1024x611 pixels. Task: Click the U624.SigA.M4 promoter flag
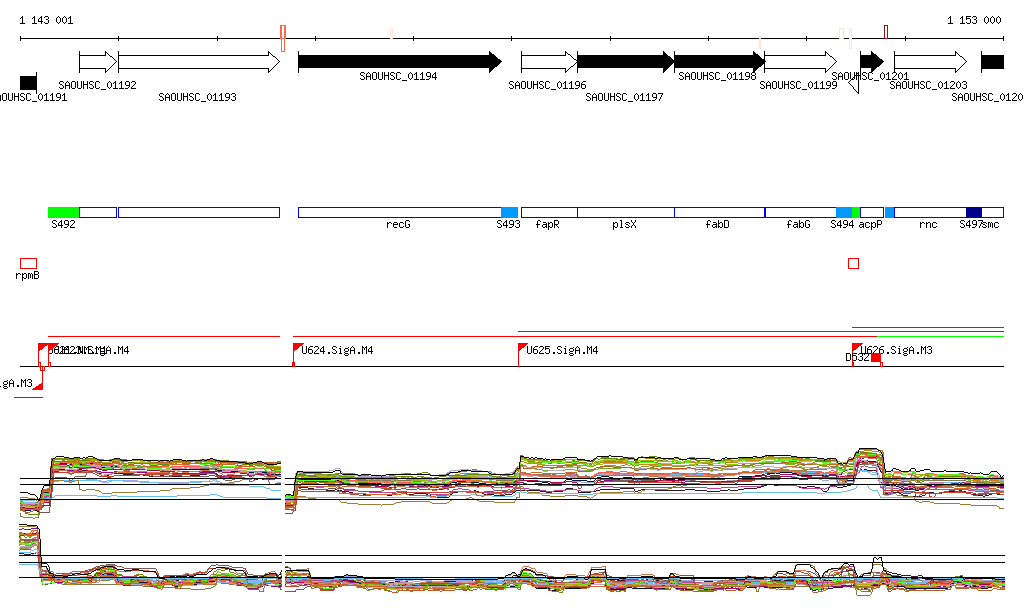tap(297, 349)
